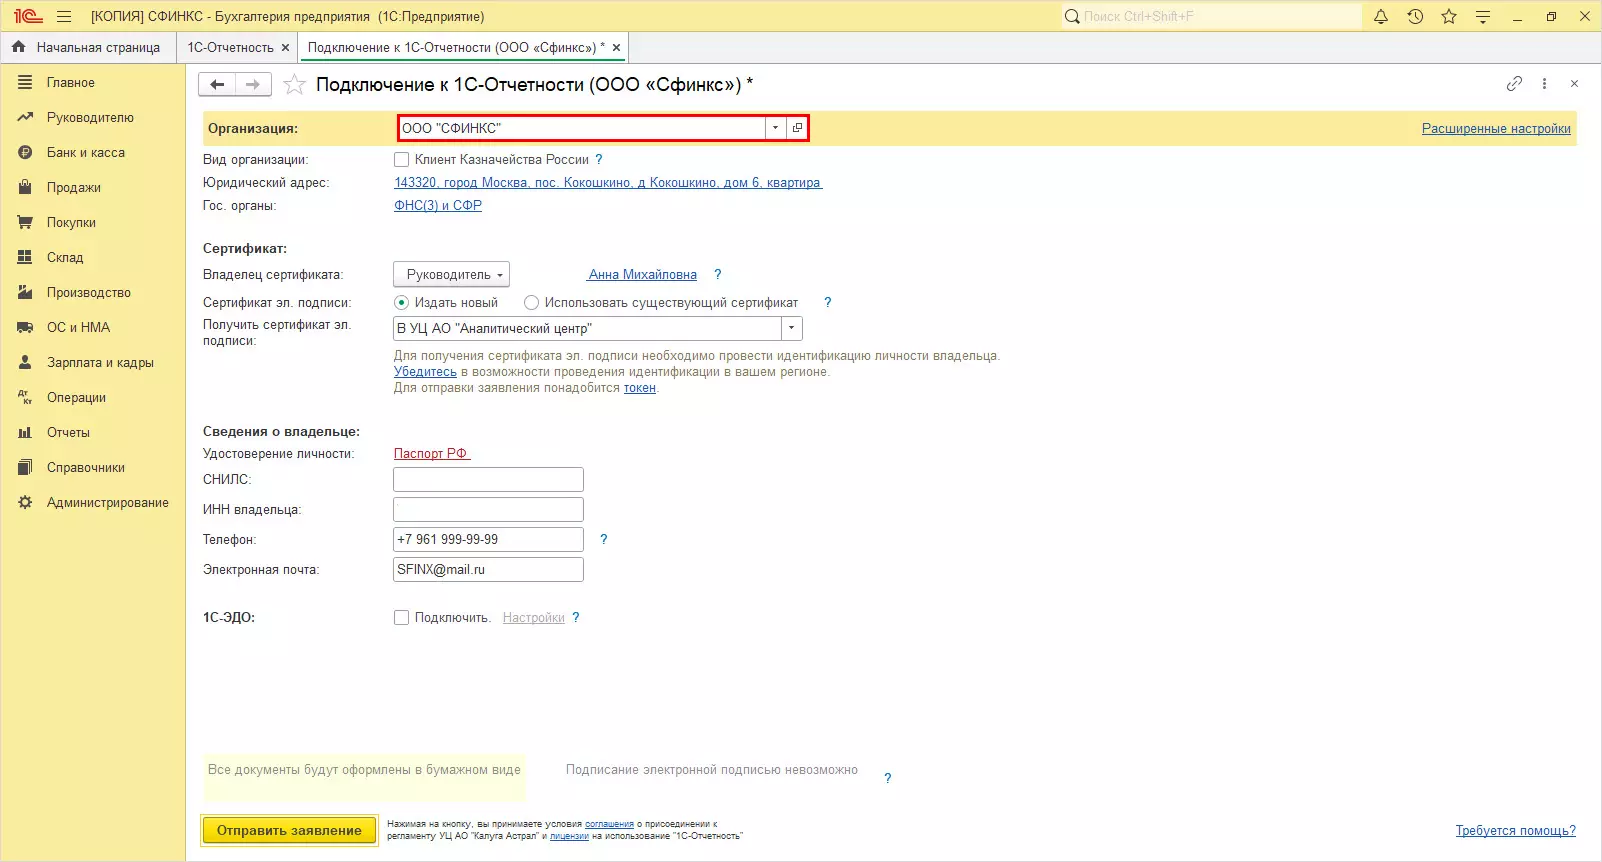The image size is (1602, 862).
Task: Close the form with the X icon
Action: click(1574, 84)
